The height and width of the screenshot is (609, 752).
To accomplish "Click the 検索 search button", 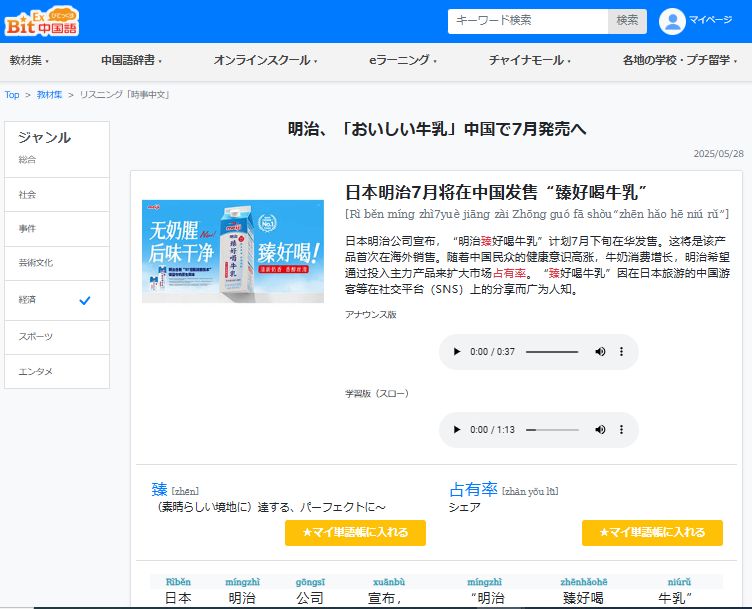I will tap(627, 22).
